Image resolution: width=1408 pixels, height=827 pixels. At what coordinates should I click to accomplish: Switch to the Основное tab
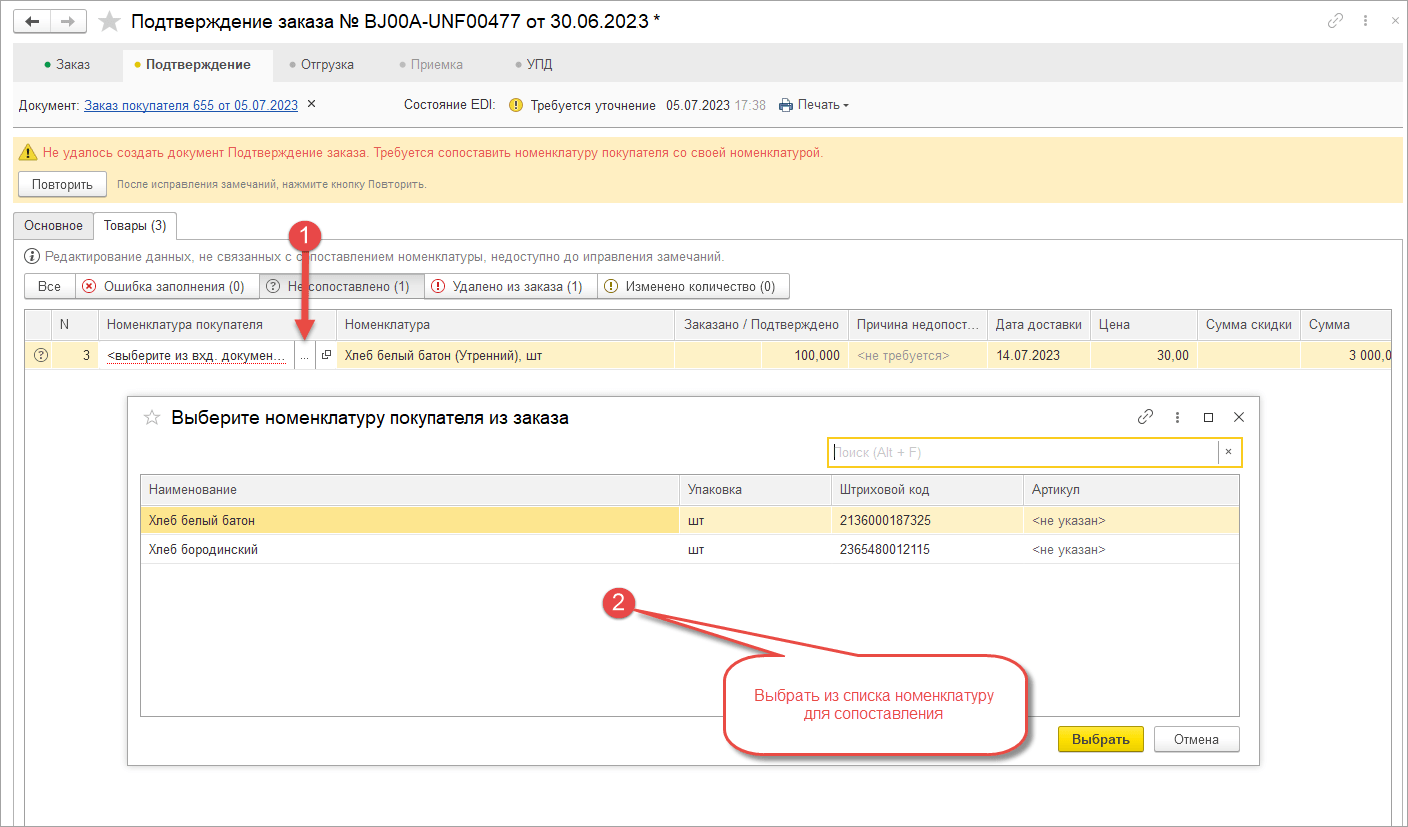(53, 226)
